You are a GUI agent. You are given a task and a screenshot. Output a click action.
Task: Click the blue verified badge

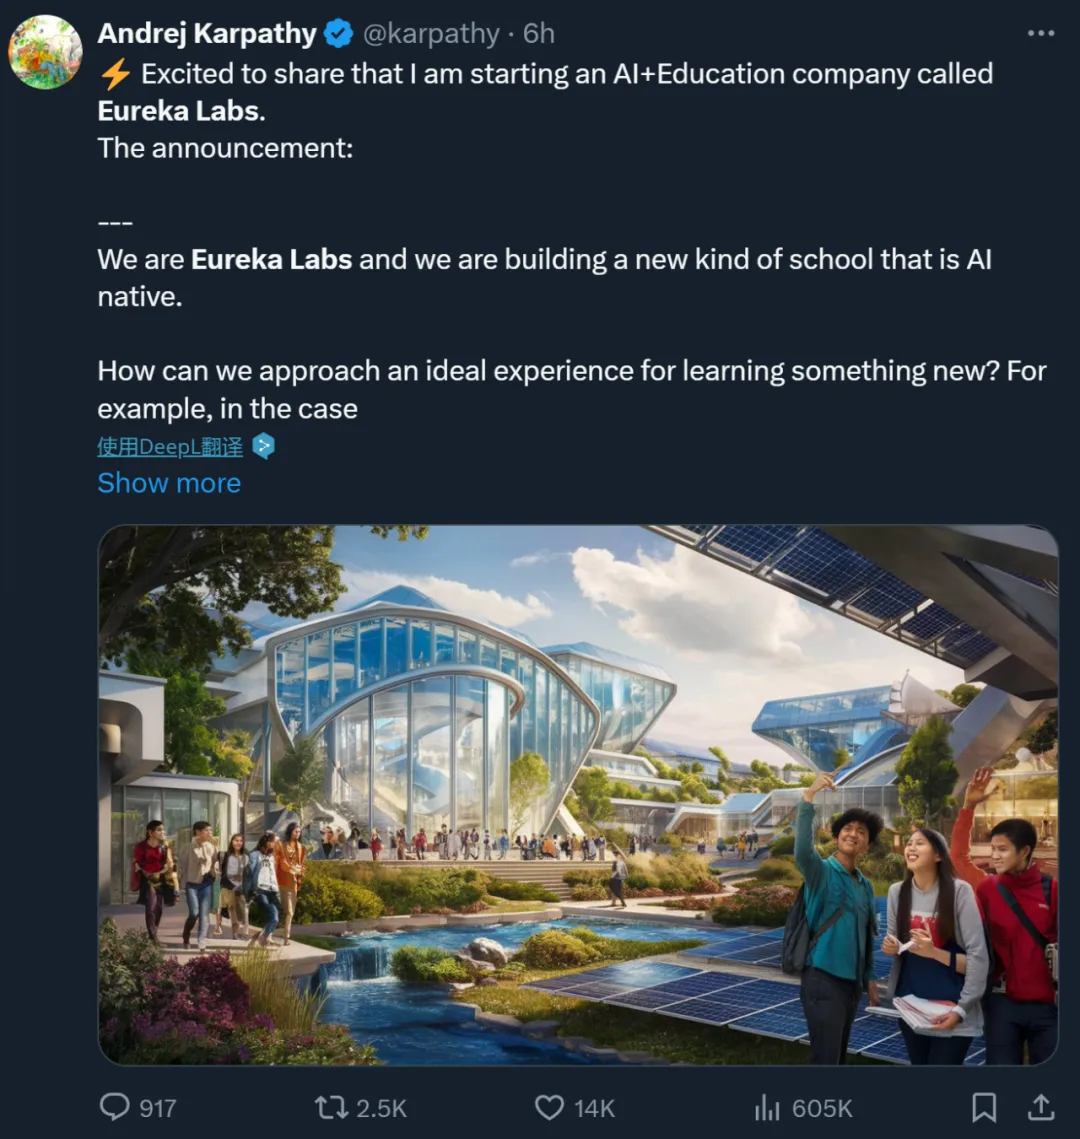click(338, 33)
